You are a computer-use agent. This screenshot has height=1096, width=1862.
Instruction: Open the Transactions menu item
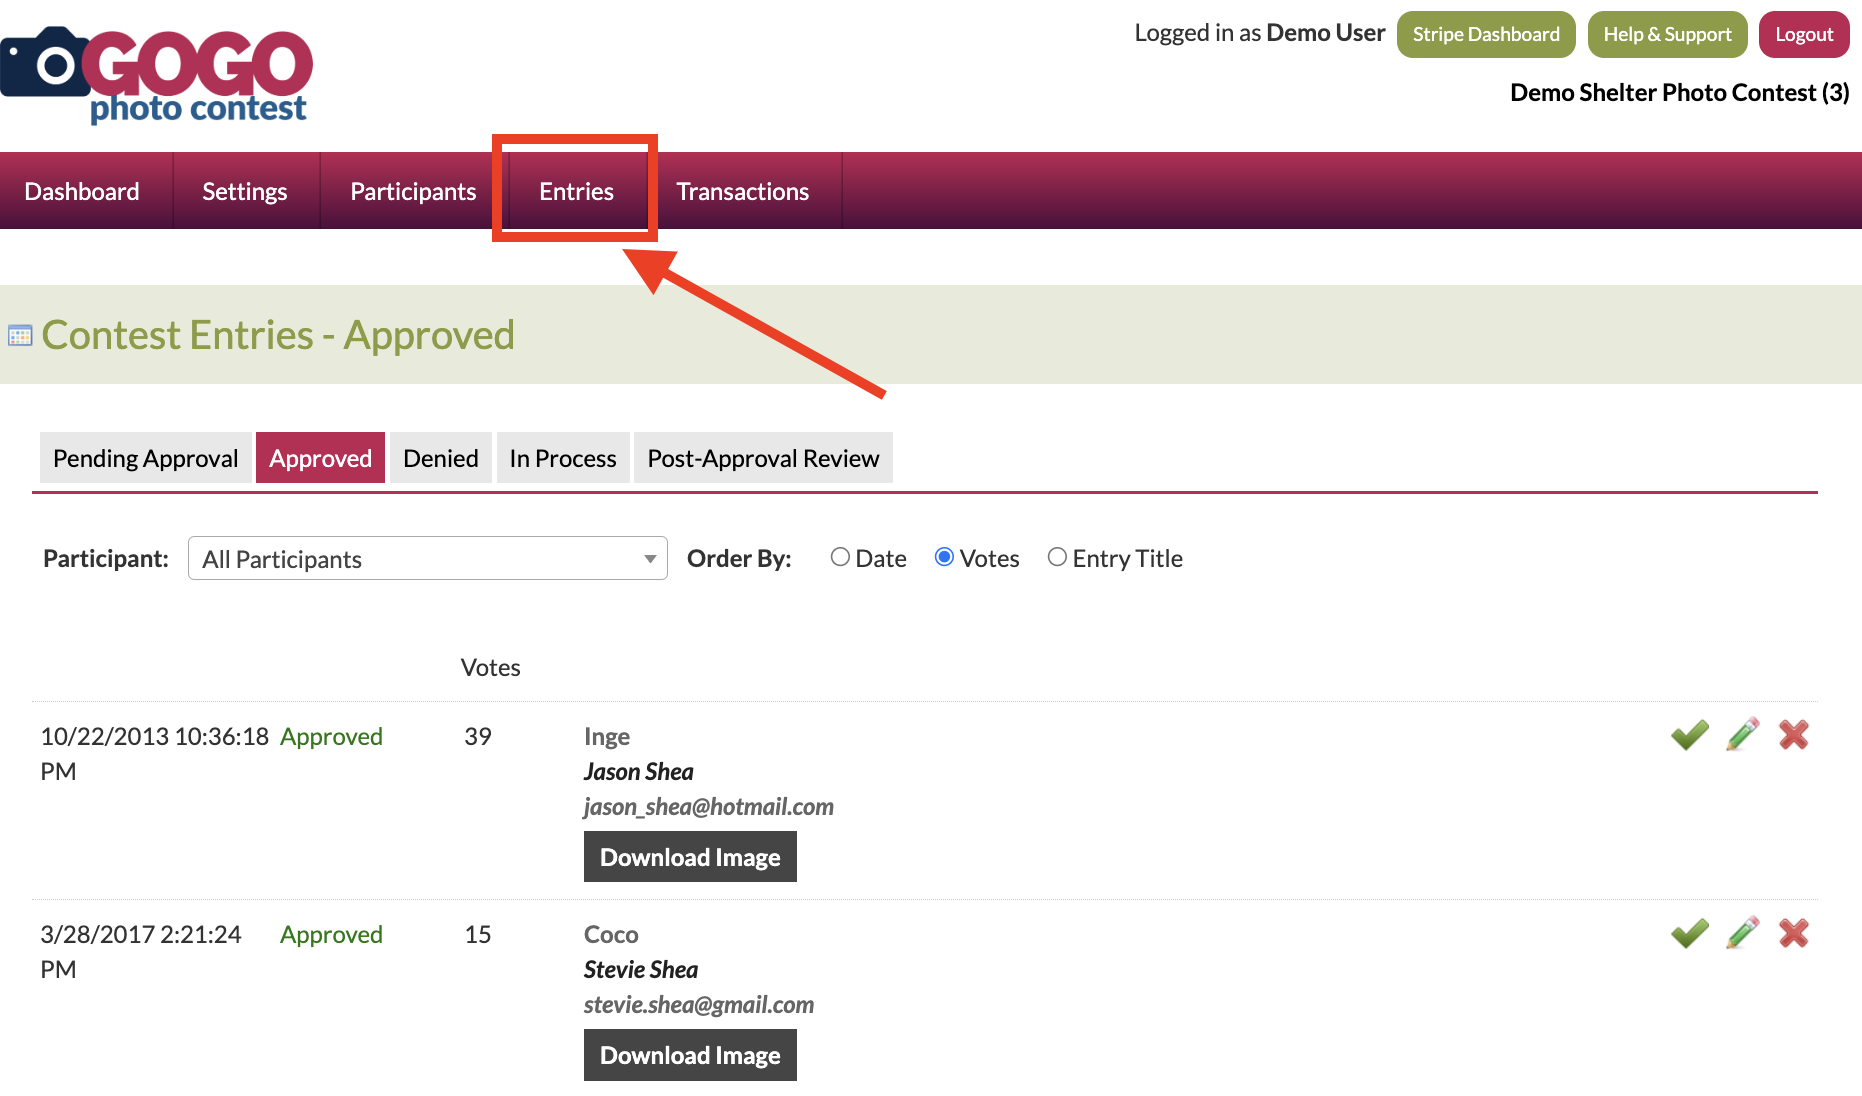pyautogui.click(x=742, y=192)
